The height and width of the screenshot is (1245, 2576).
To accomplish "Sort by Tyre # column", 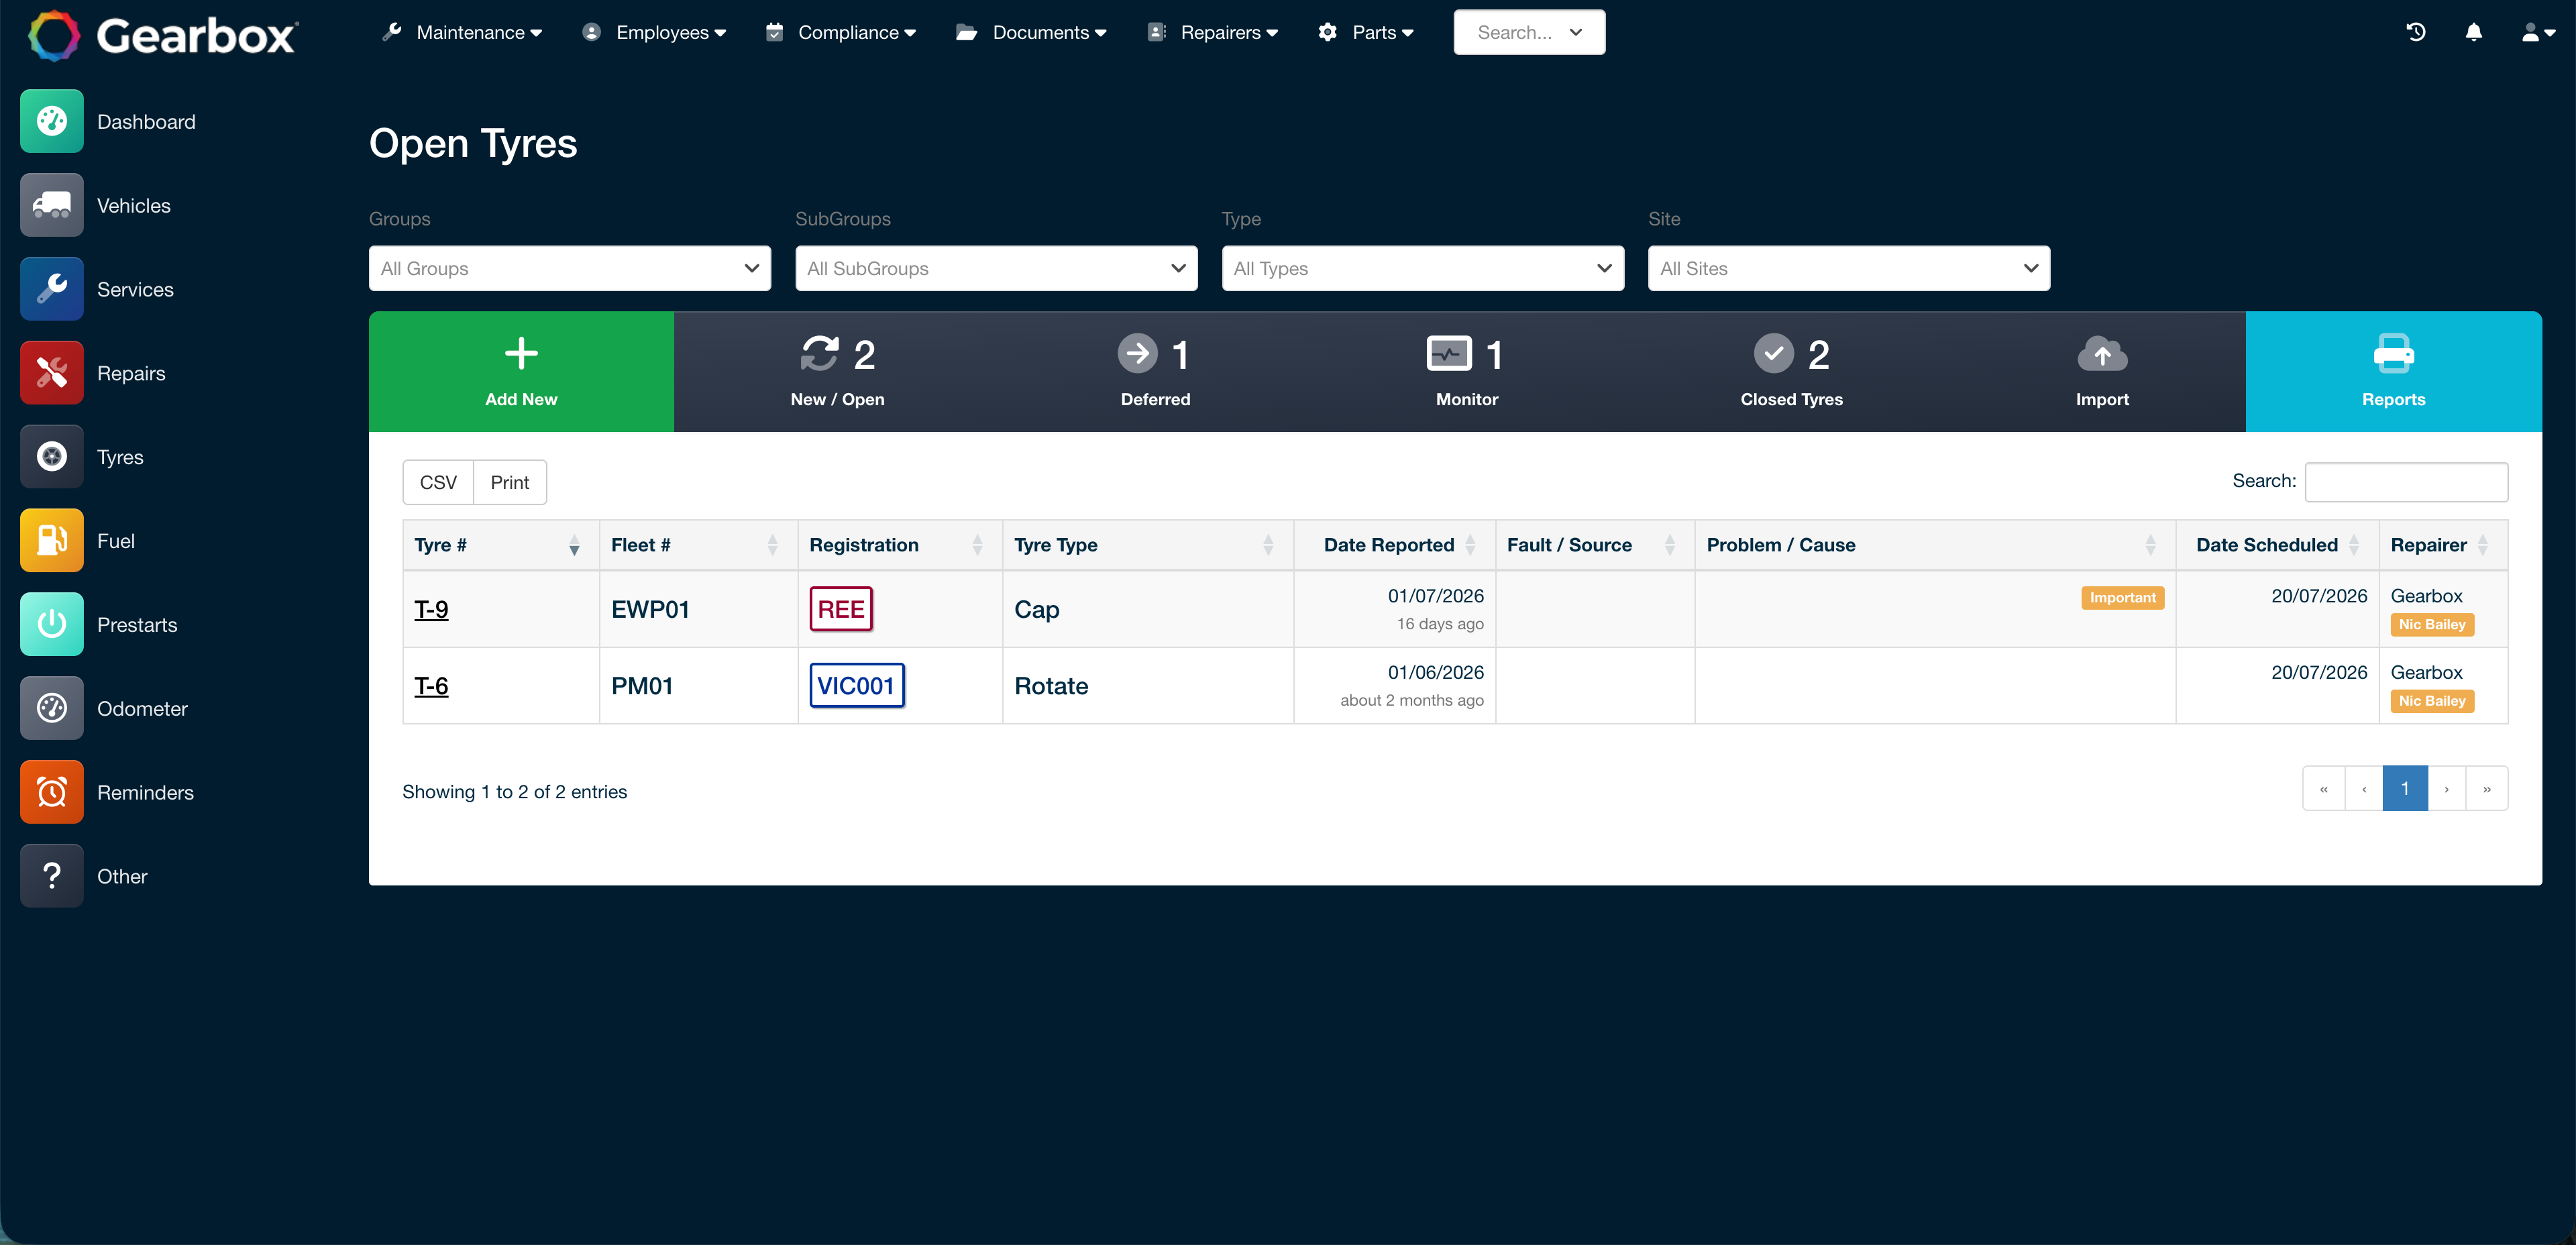I will tap(501, 545).
